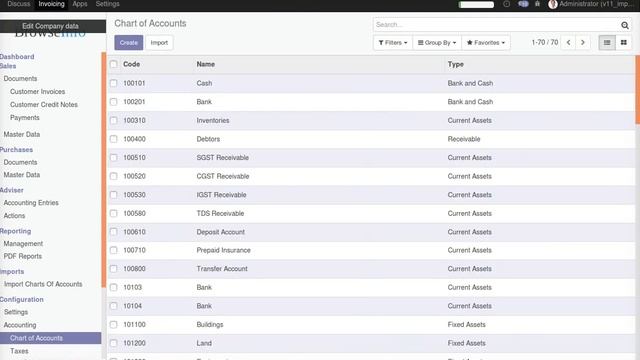
Task: Open the Filters dropdown
Action: [393, 42]
